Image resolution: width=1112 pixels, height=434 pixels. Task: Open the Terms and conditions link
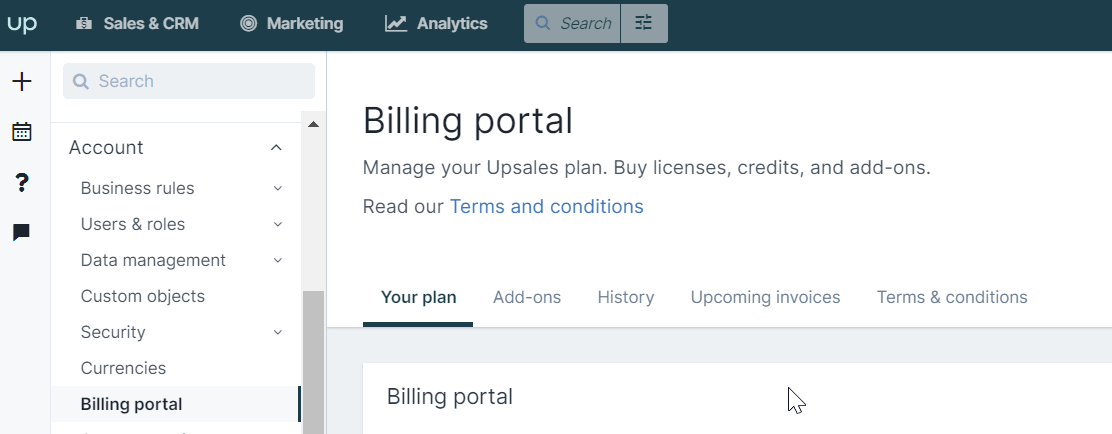pos(547,206)
